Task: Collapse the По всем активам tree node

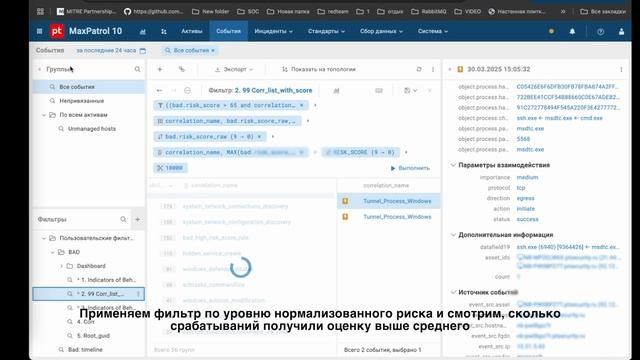Action: point(44,115)
